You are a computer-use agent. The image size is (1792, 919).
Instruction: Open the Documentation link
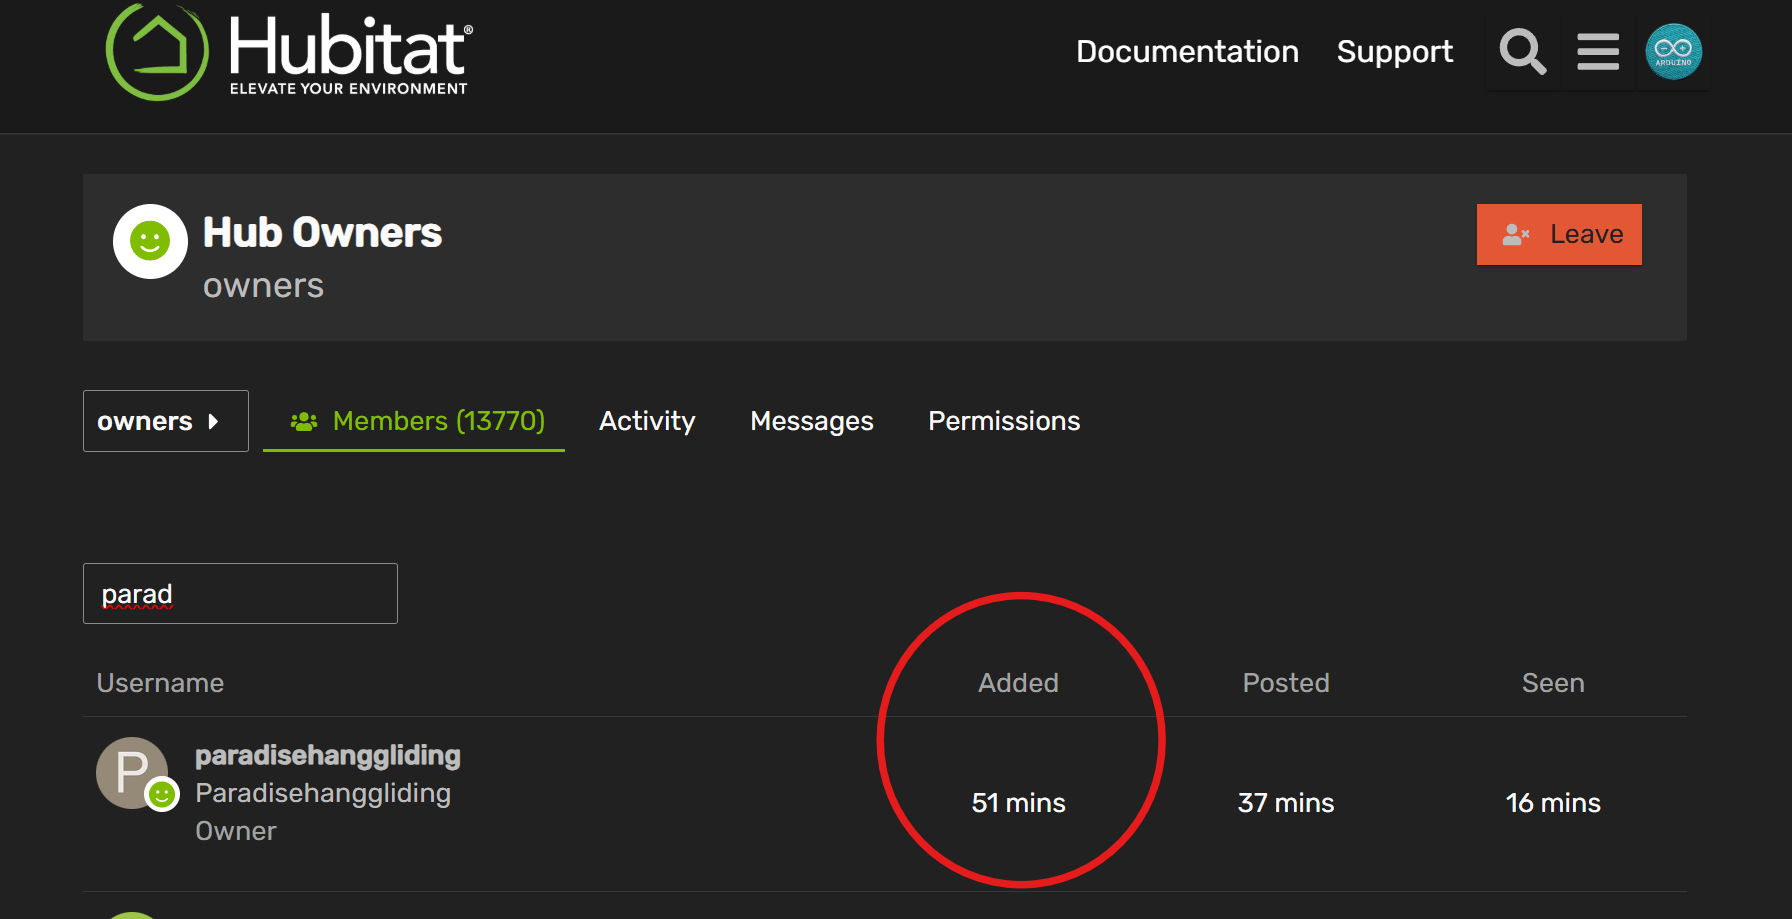pos(1187,52)
